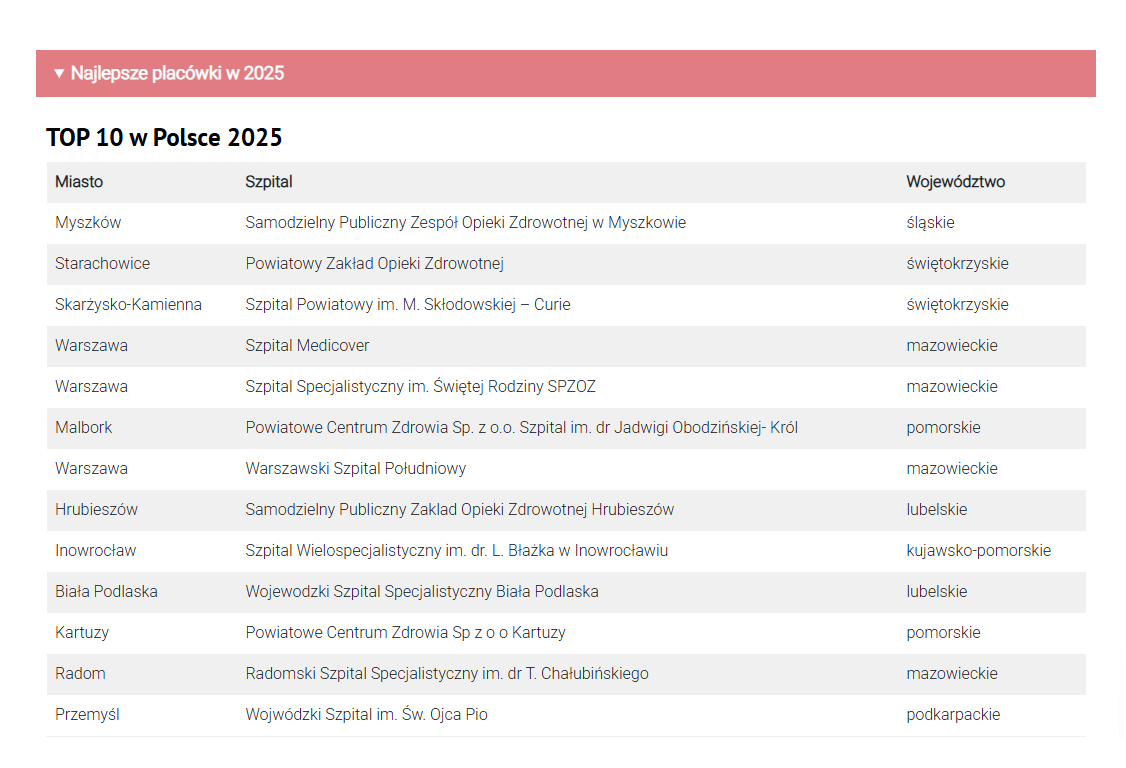This screenshot has width=1126, height=768.
Task: Click the collapse triangle in pink header
Action: point(59,73)
